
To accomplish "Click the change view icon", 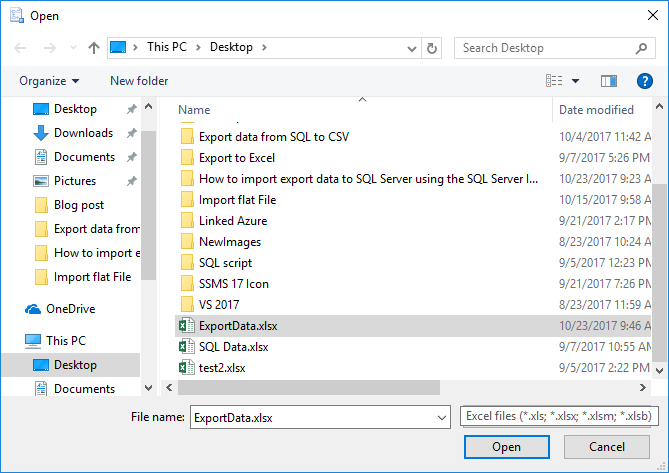I will [x=554, y=80].
